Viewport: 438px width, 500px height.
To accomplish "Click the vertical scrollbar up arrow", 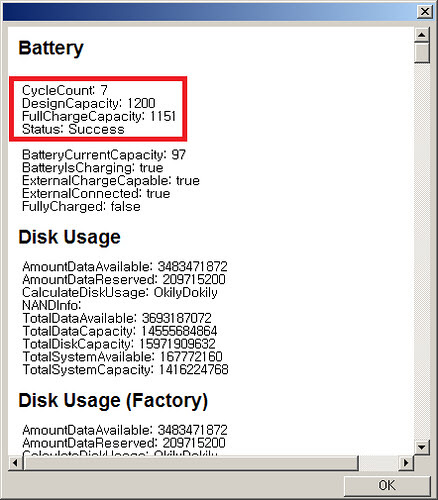I will [x=422, y=34].
